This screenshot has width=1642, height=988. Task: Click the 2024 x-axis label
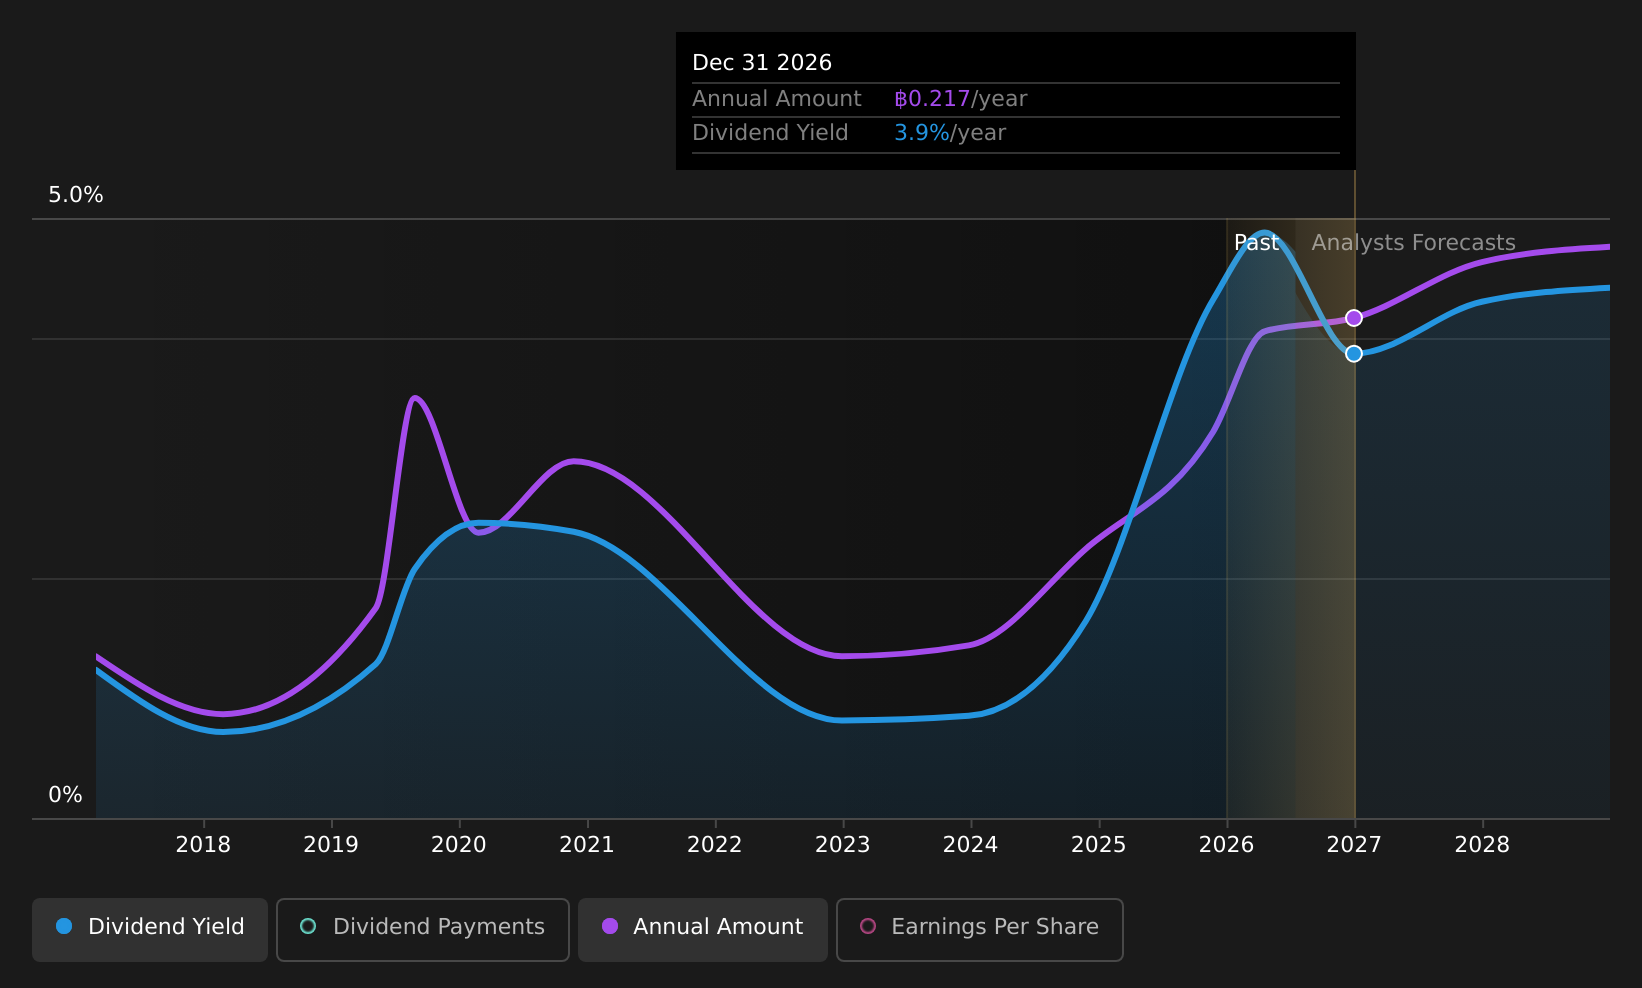pos(971,845)
